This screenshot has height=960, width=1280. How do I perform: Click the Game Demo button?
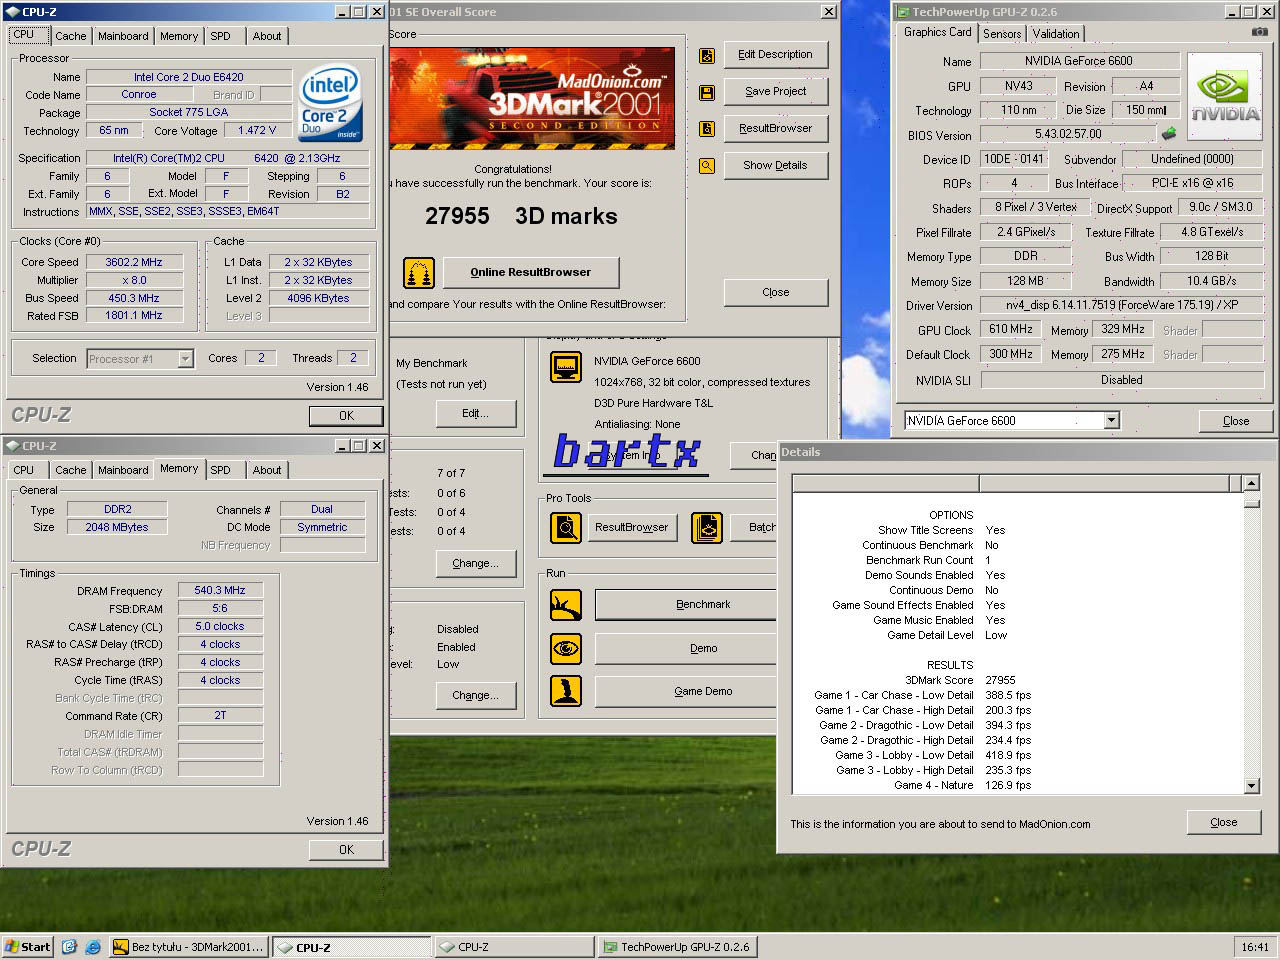tap(686, 691)
